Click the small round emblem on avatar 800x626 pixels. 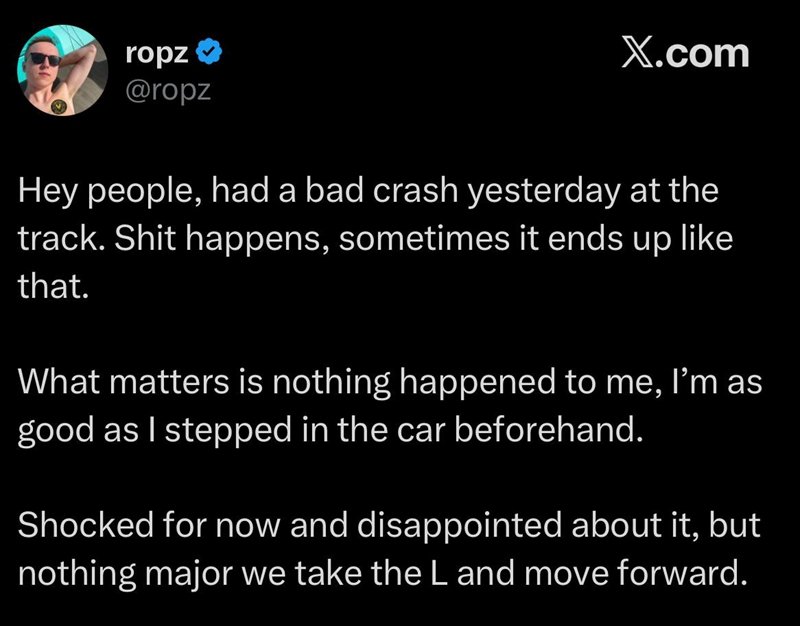point(60,107)
